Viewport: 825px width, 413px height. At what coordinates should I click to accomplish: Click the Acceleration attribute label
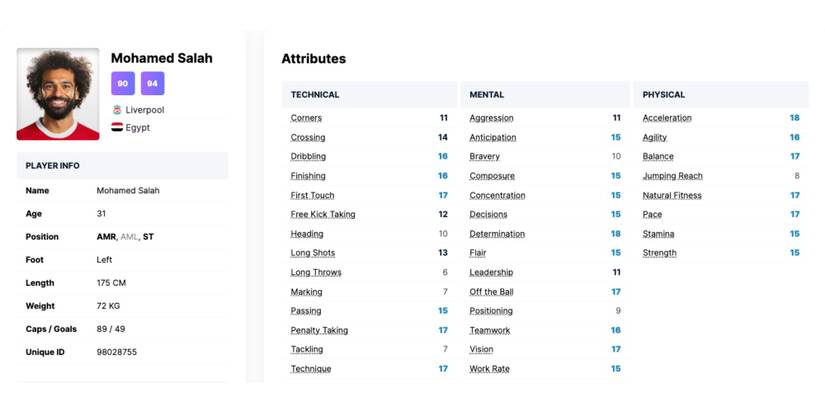[667, 118]
